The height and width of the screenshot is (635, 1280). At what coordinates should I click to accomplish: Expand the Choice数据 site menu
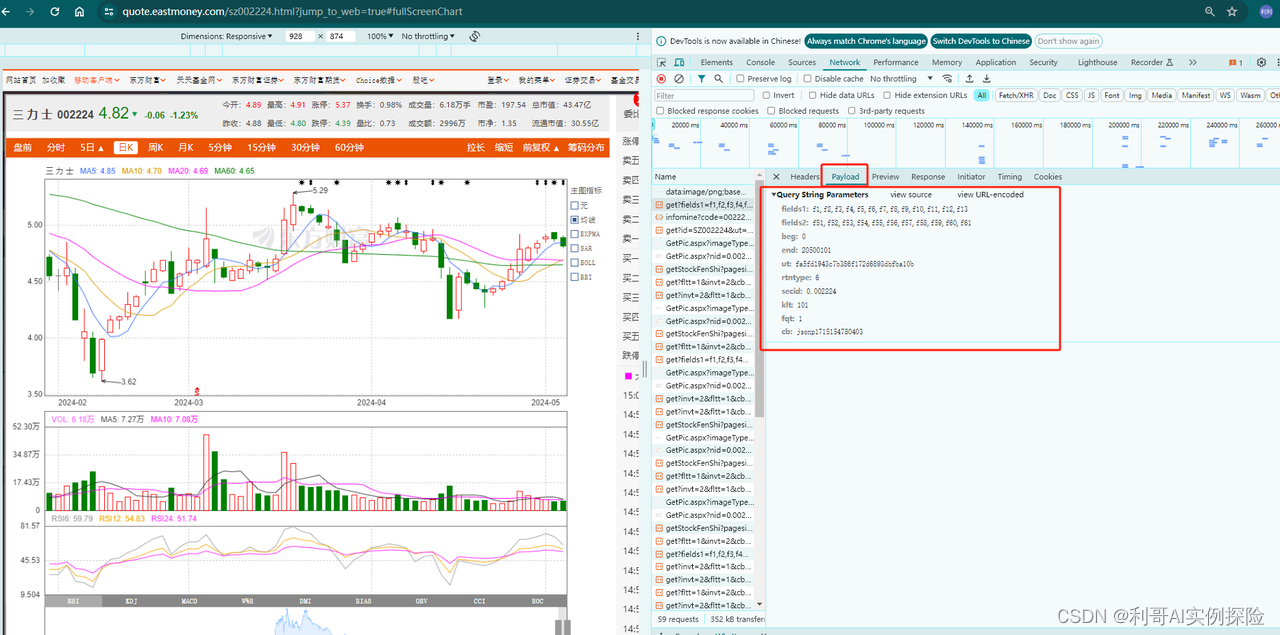379,79
